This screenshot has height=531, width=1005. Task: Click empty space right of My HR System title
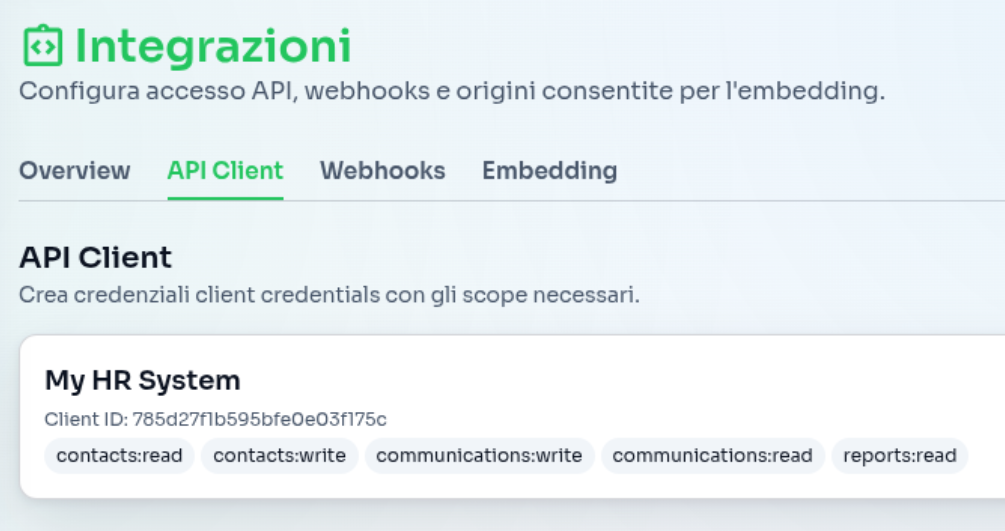pyautogui.click(x=600, y=380)
